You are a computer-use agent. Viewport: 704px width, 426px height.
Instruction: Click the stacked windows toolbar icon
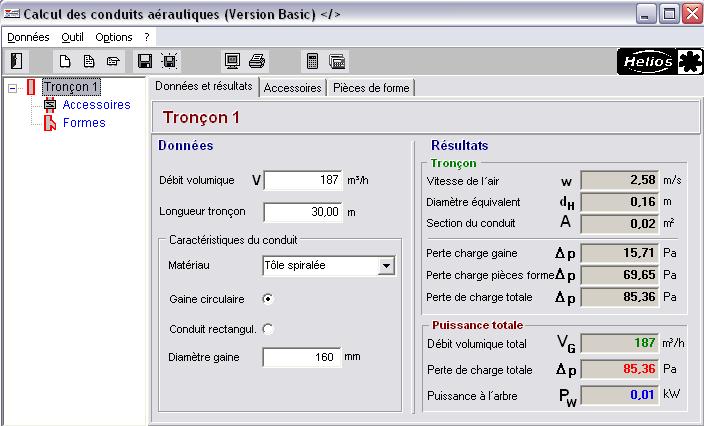[337, 61]
